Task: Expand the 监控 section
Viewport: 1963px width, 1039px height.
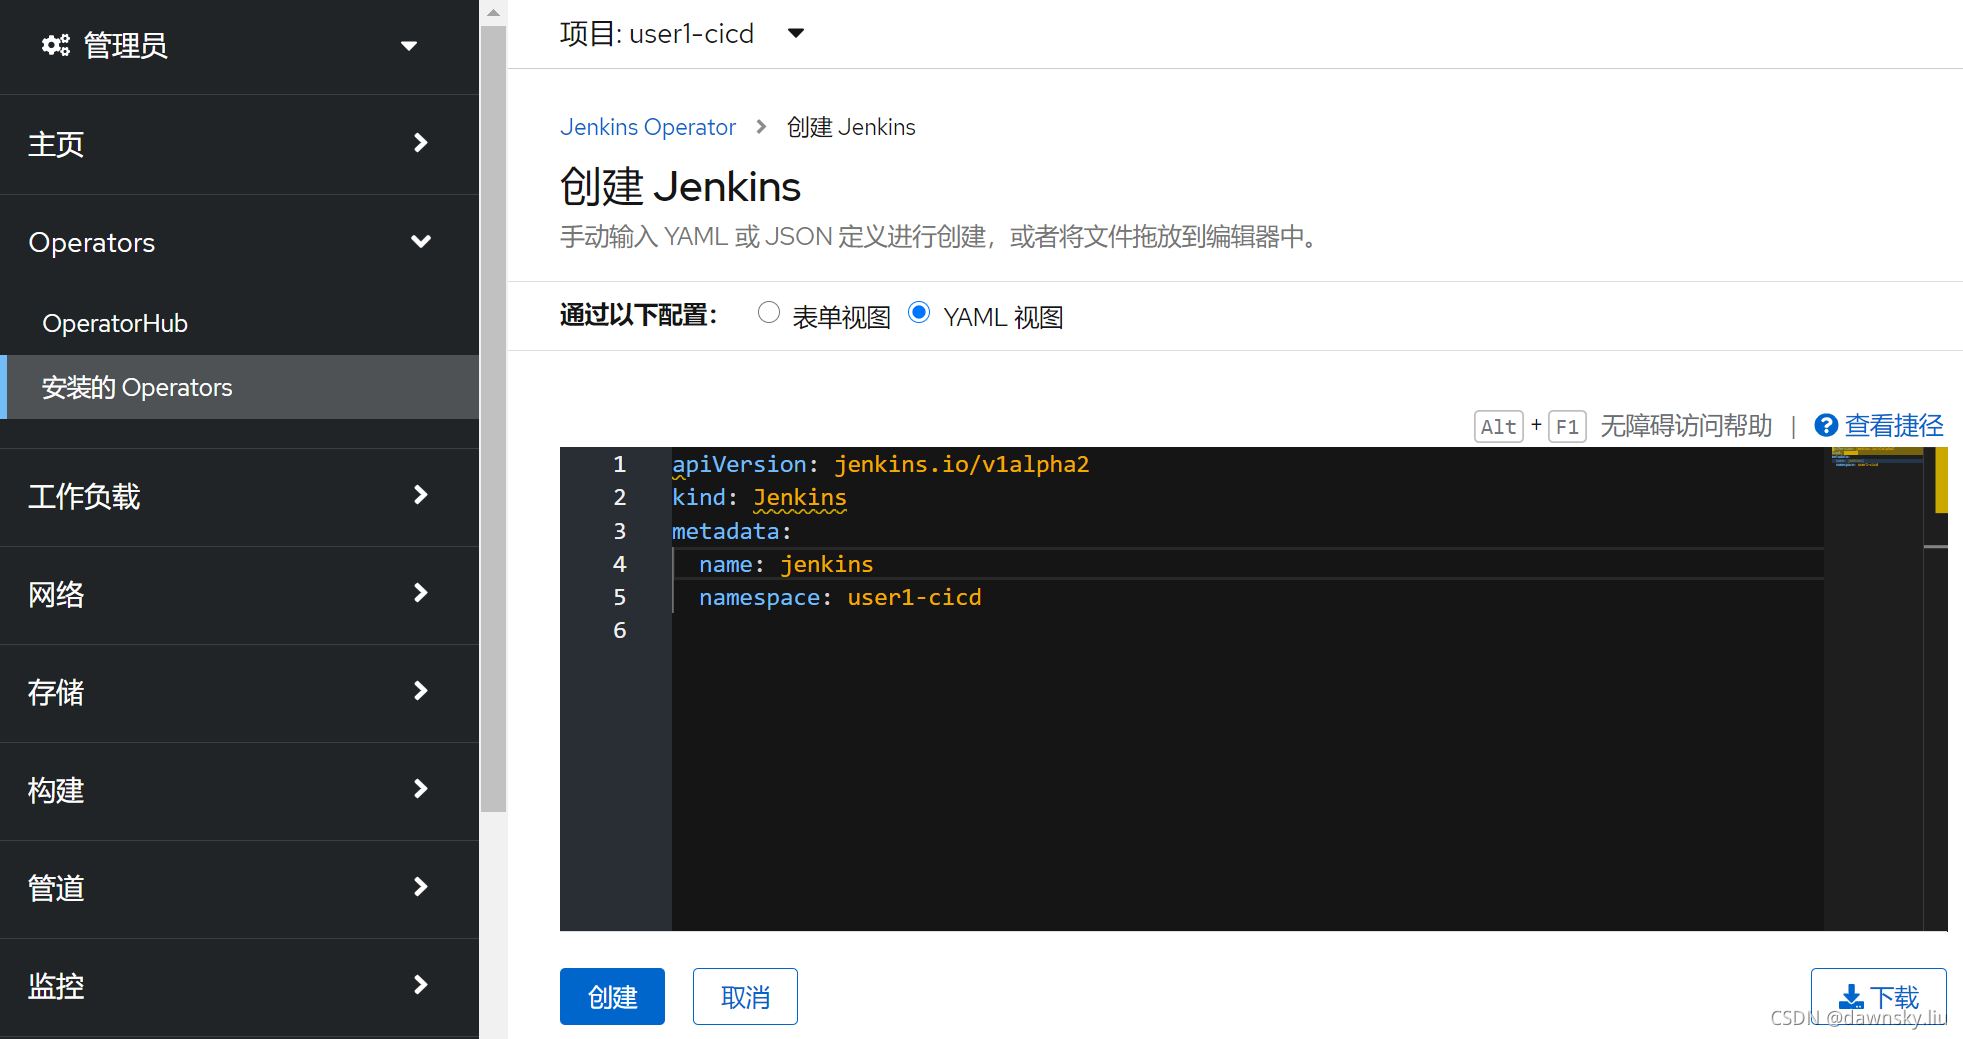Action: (239, 986)
